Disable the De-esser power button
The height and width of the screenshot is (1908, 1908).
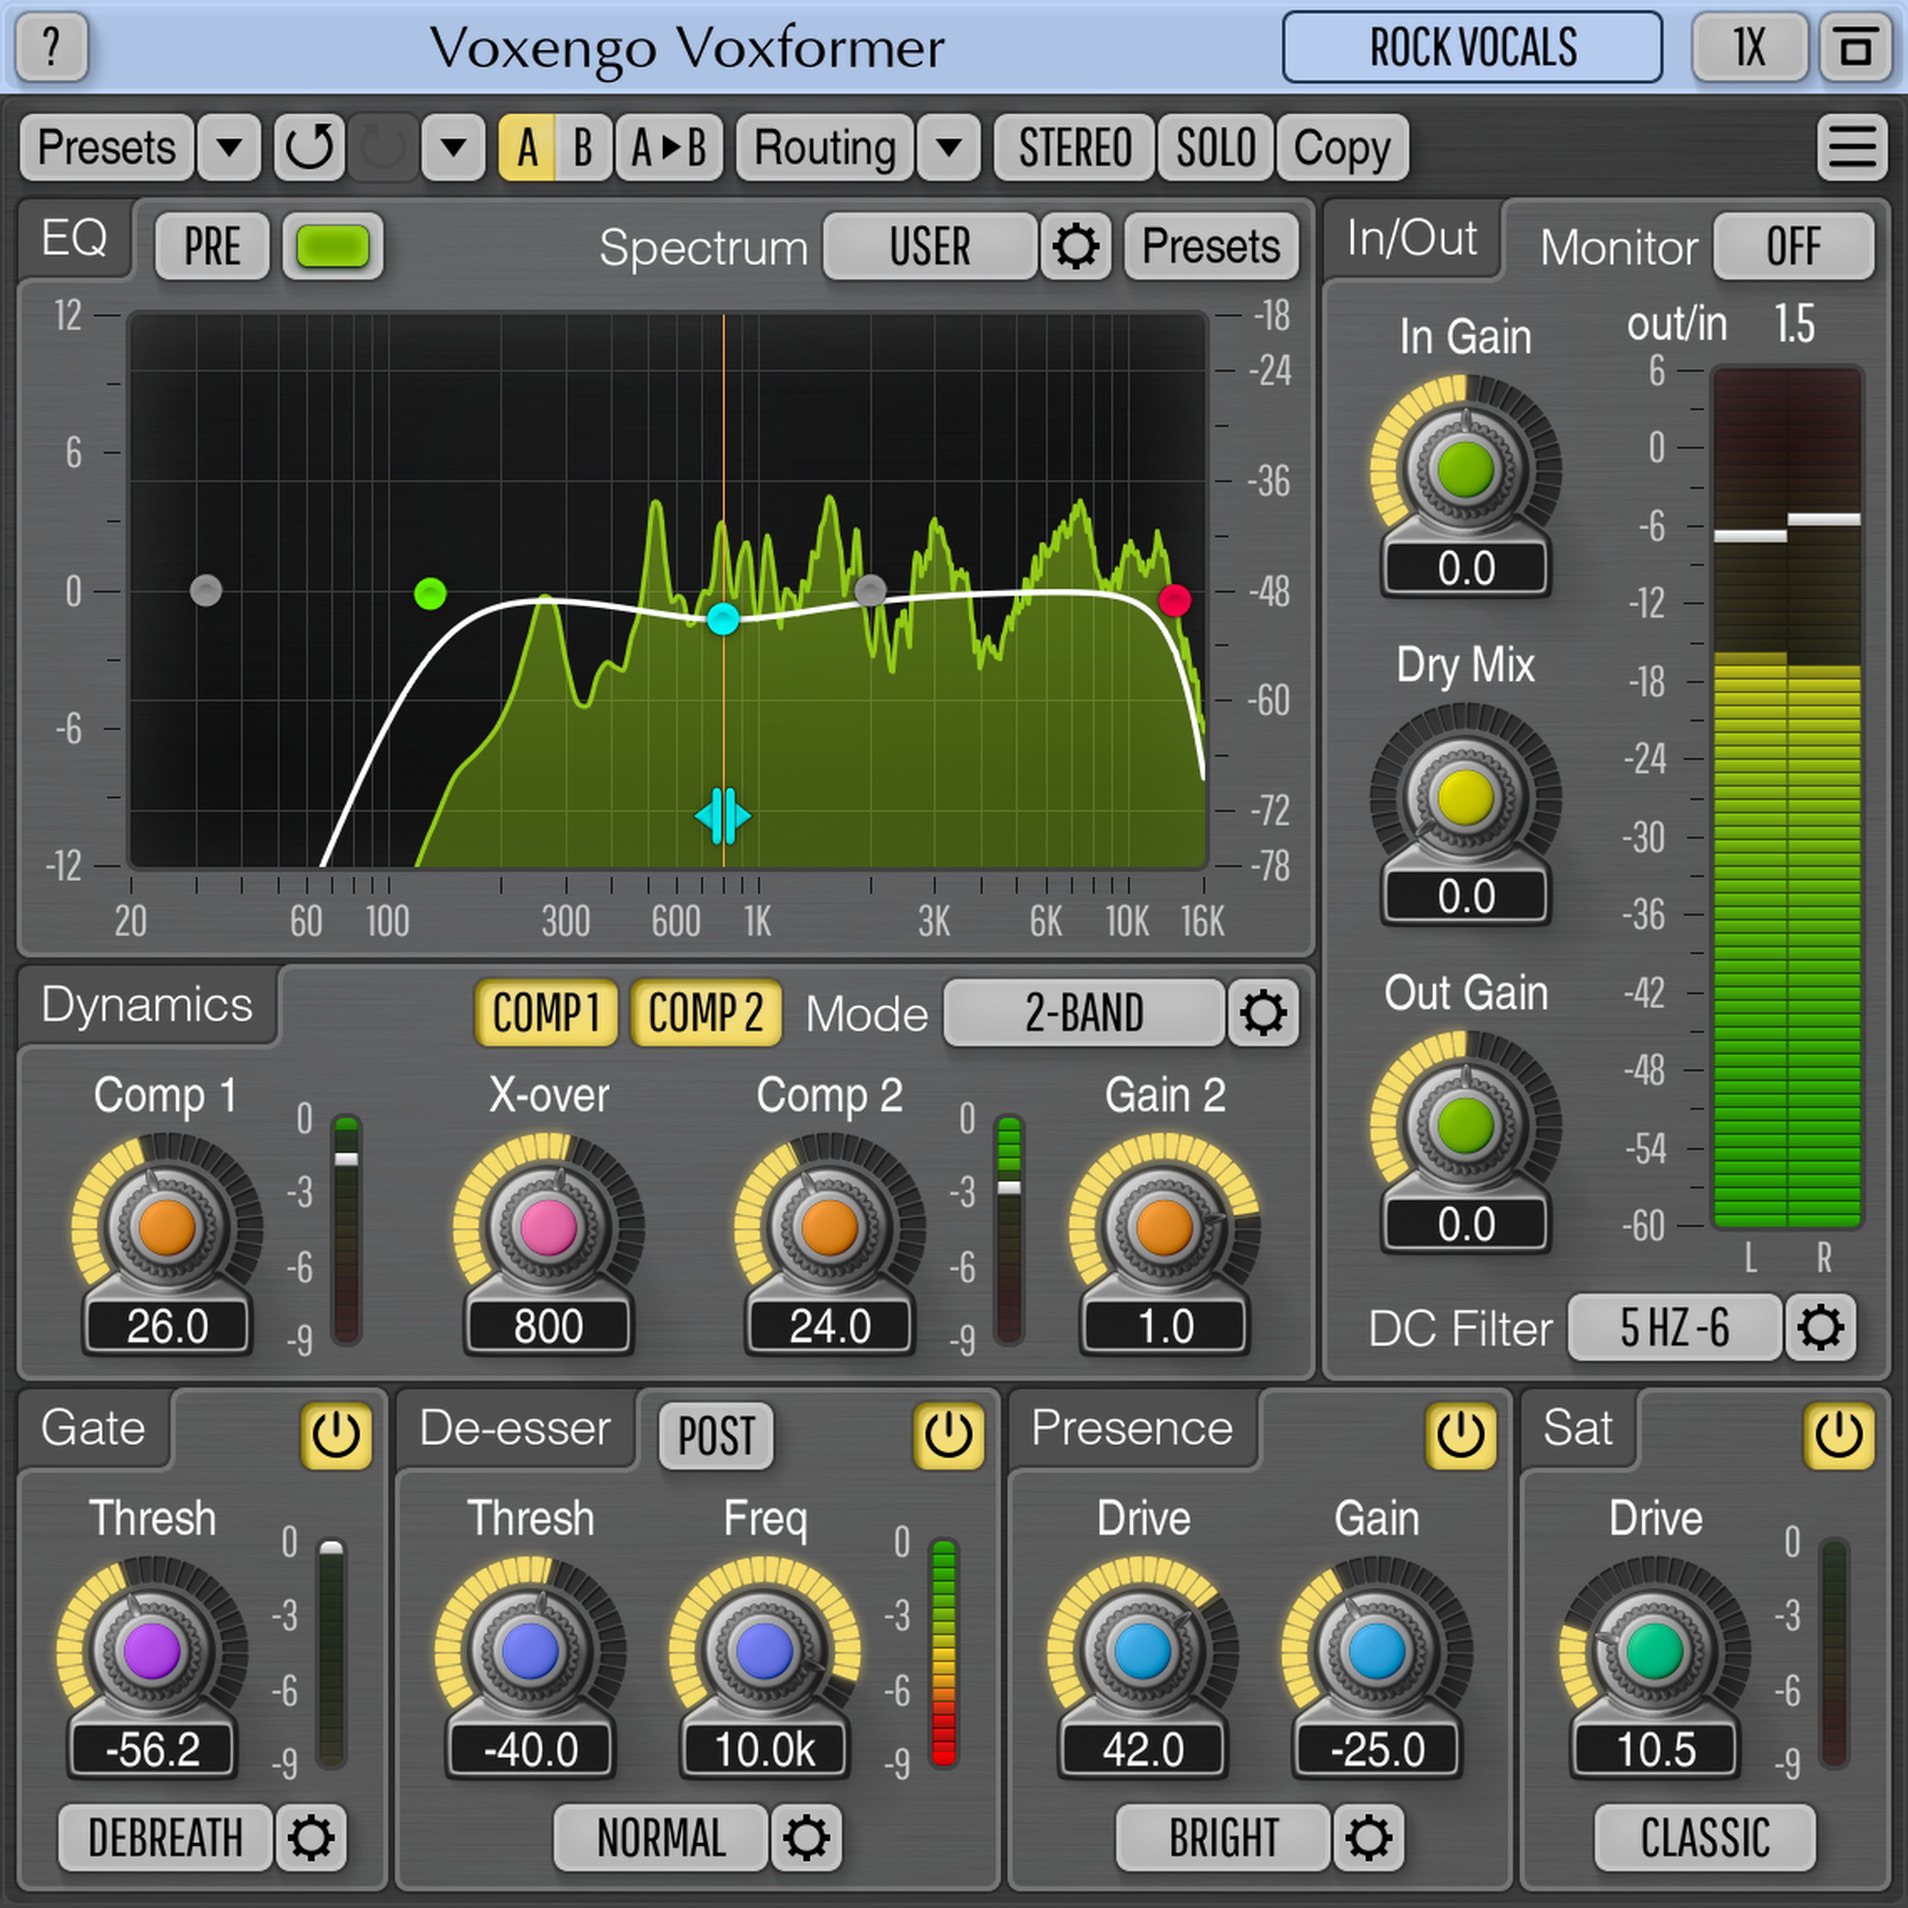pyautogui.click(x=948, y=1435)
